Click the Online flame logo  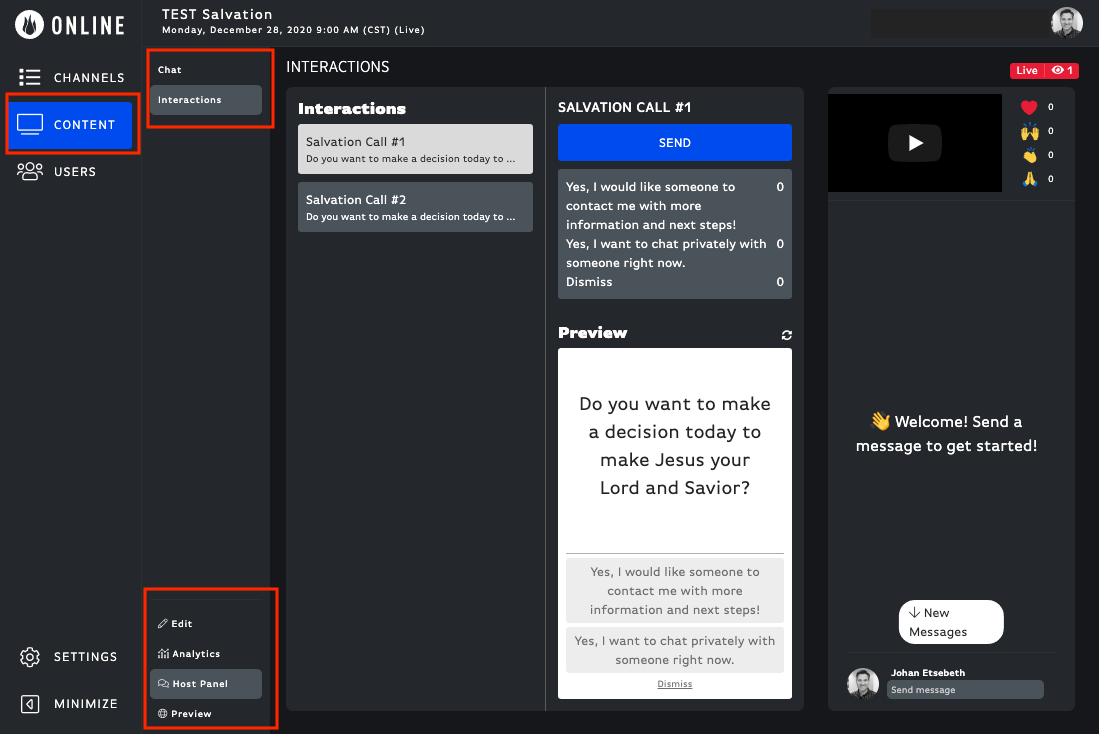29,25
